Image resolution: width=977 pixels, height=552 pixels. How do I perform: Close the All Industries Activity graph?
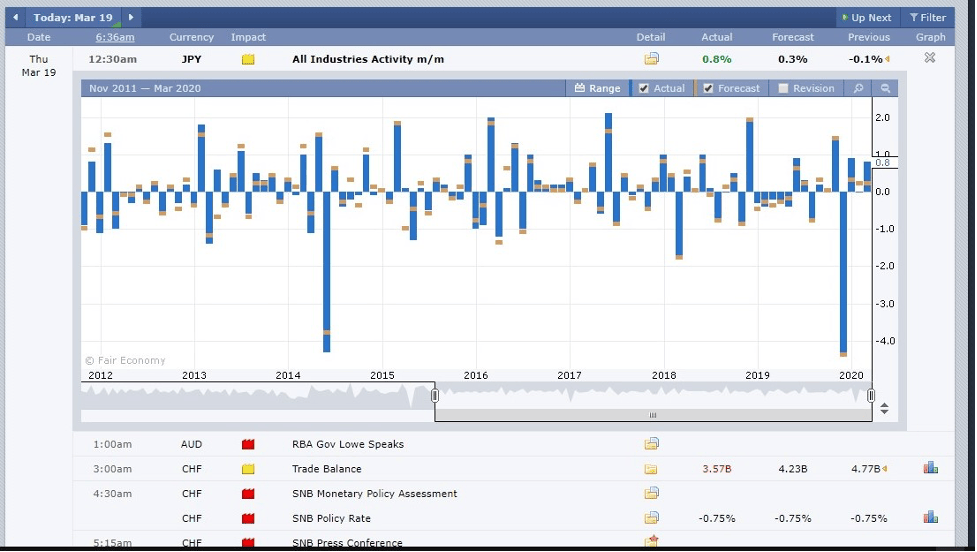pyautogui.click(x=930, y=58)
